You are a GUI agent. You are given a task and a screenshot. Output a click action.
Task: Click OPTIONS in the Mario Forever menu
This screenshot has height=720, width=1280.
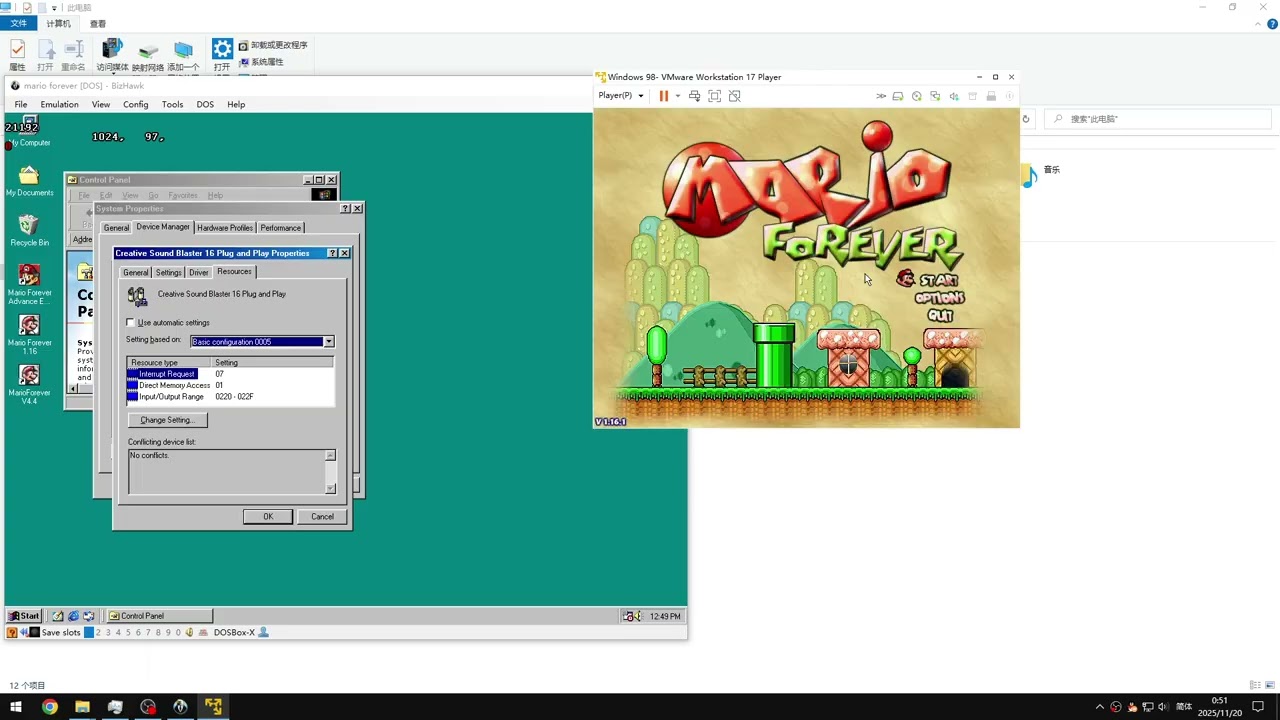tap(939, 298)
